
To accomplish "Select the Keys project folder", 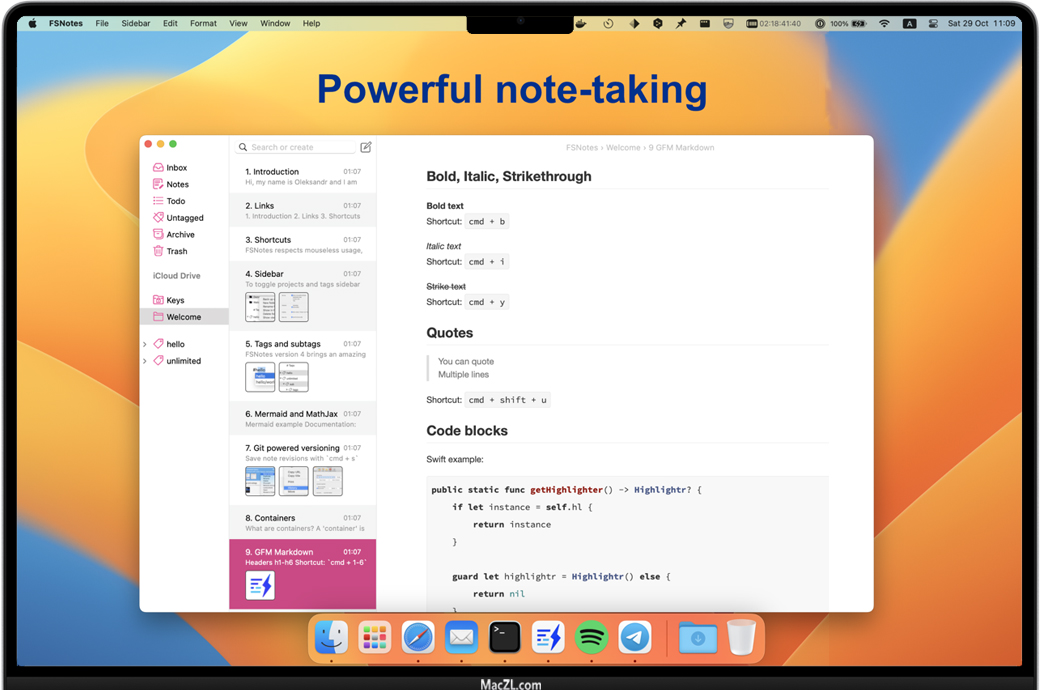I will click(x=175, y=300).
